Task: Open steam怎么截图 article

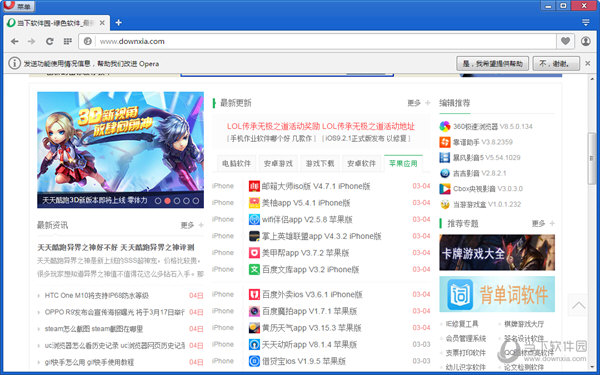Action: coord(94,329)
